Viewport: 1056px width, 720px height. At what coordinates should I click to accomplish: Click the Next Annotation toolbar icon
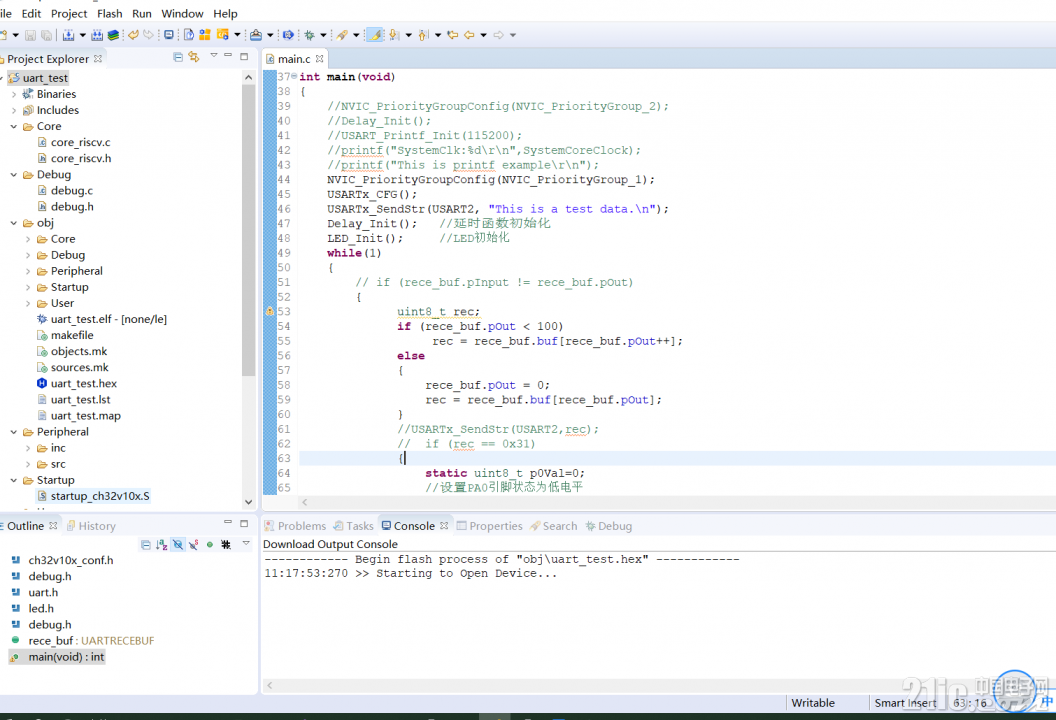point(394,35)
